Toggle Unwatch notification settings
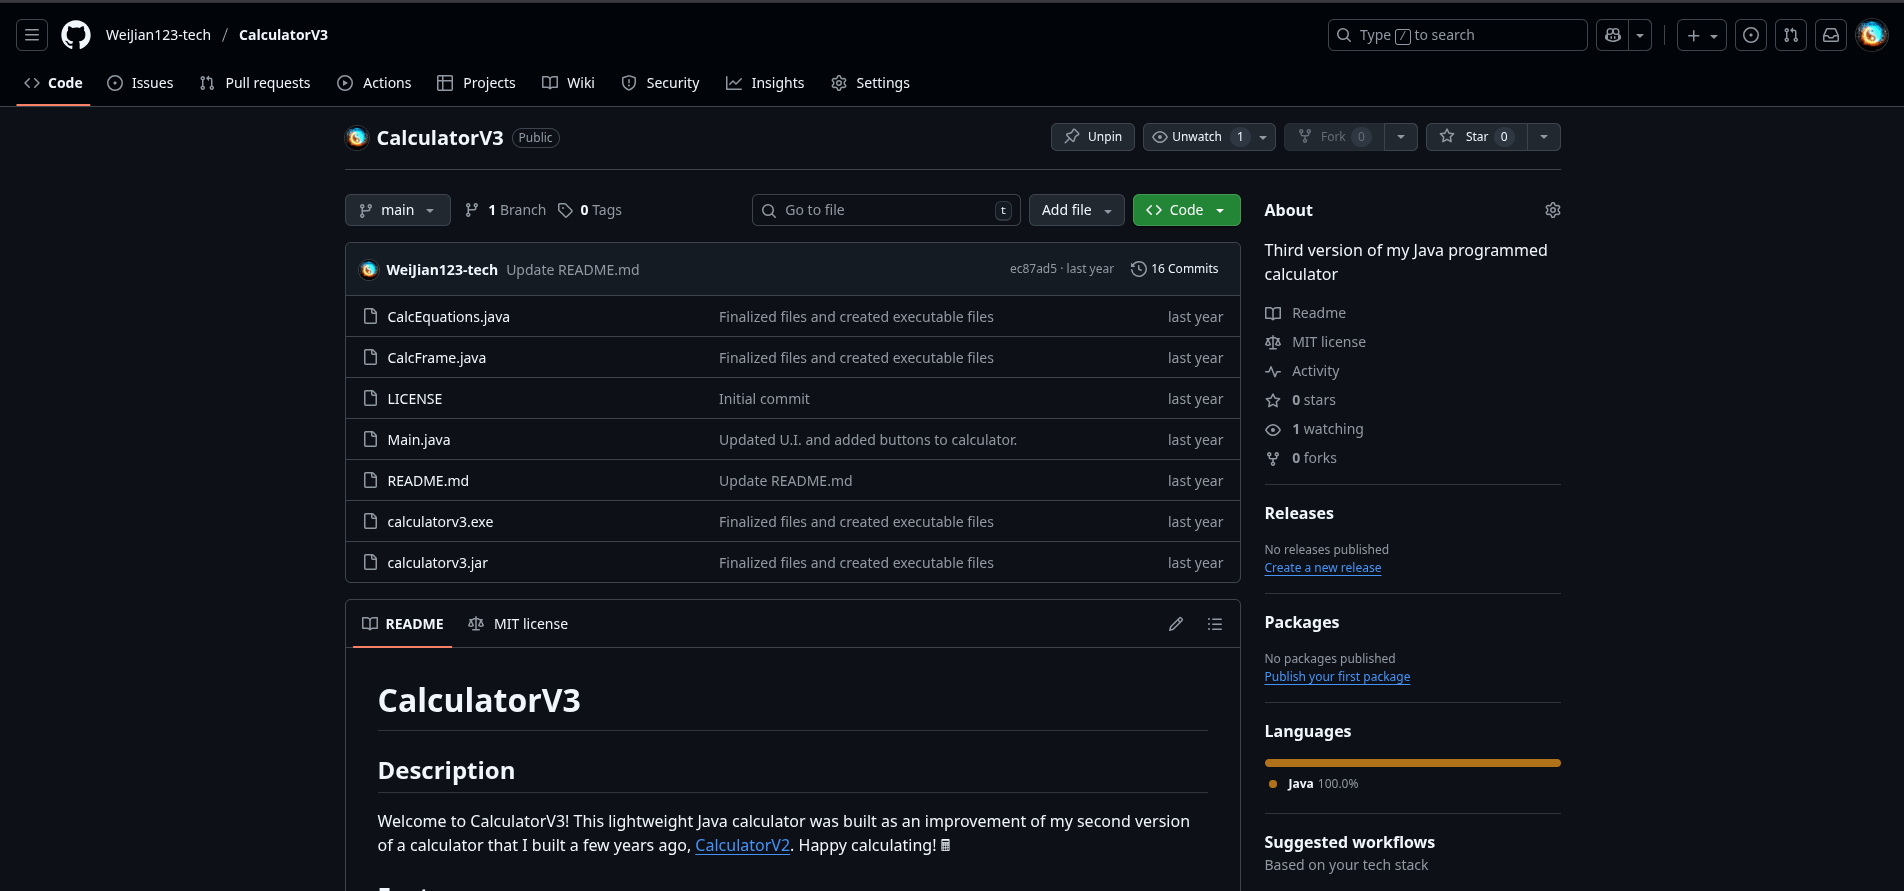This screenshot has width=1904, height=891. [x=1209, y=137]
